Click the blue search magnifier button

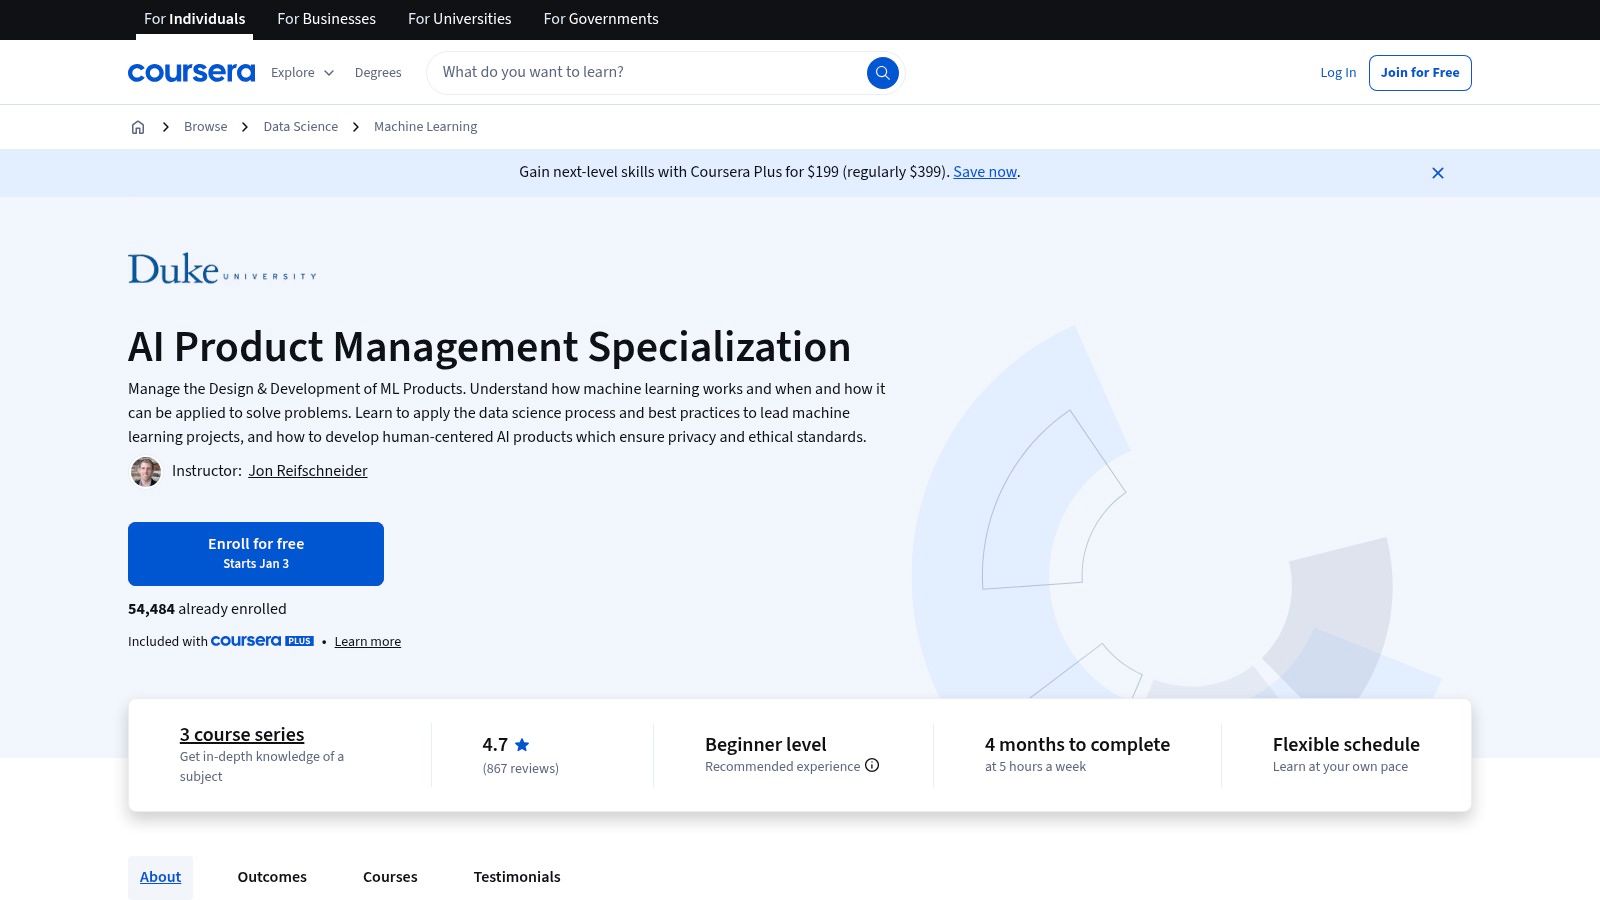pos(882,72)
